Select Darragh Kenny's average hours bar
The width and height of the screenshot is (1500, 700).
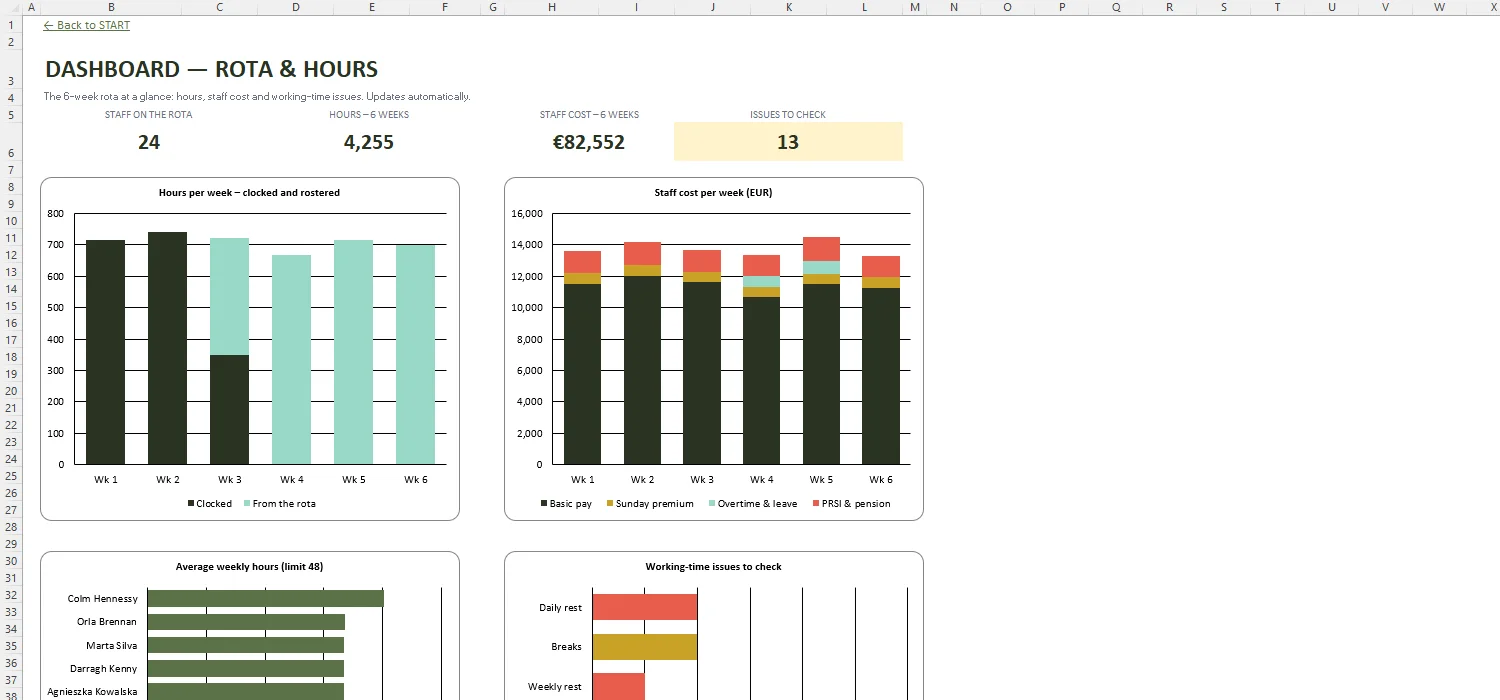[x=246, y=668]
